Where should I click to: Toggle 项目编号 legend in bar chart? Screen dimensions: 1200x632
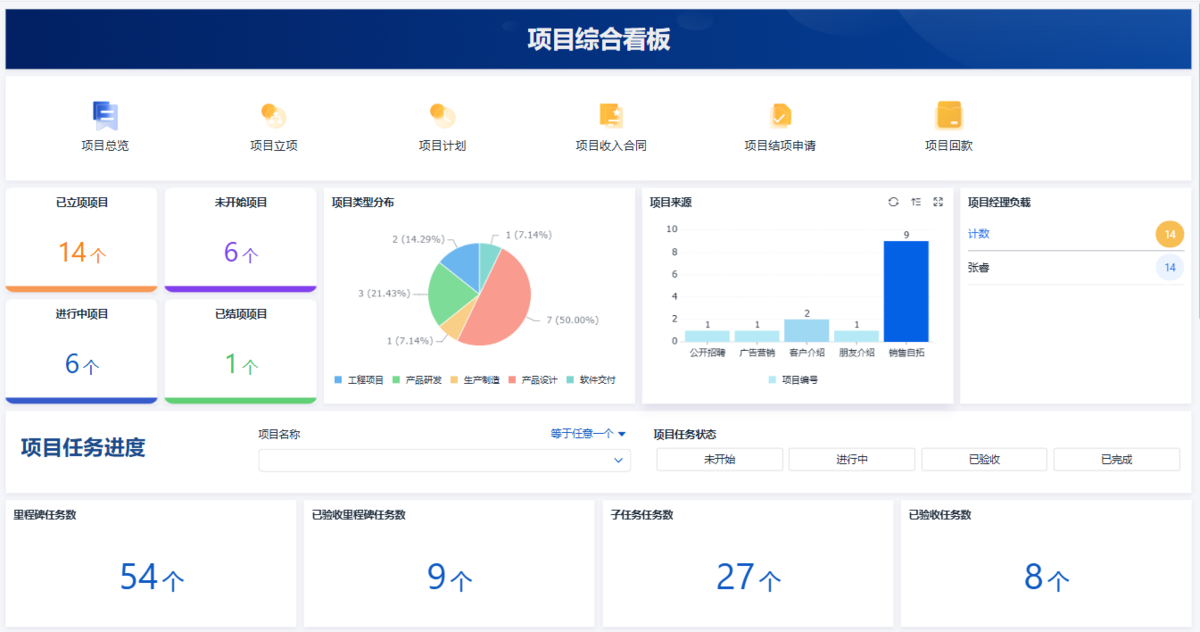793,380
